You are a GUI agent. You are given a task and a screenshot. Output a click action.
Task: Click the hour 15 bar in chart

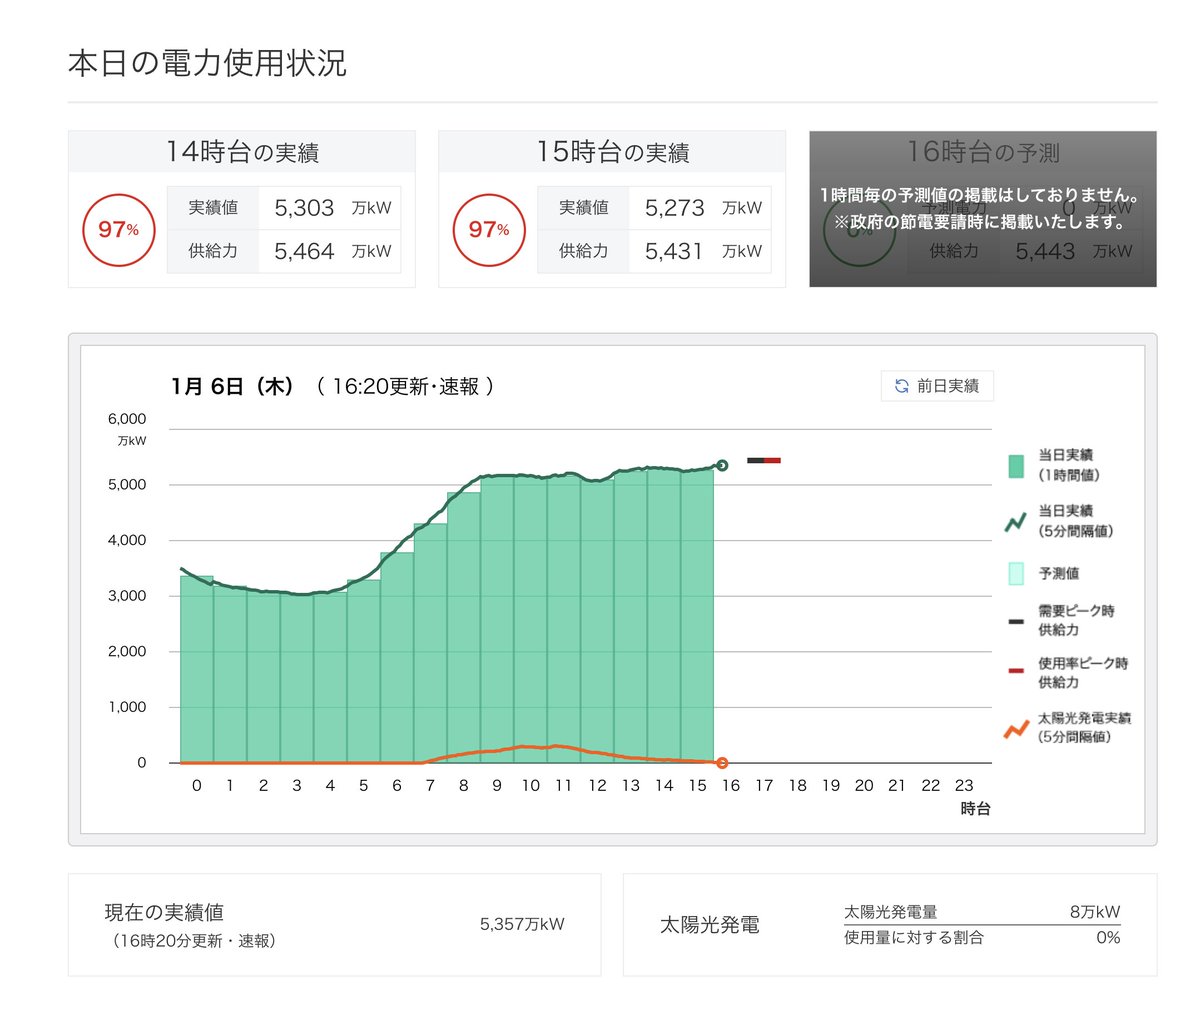pyautogui.click(x=698, y=616)
